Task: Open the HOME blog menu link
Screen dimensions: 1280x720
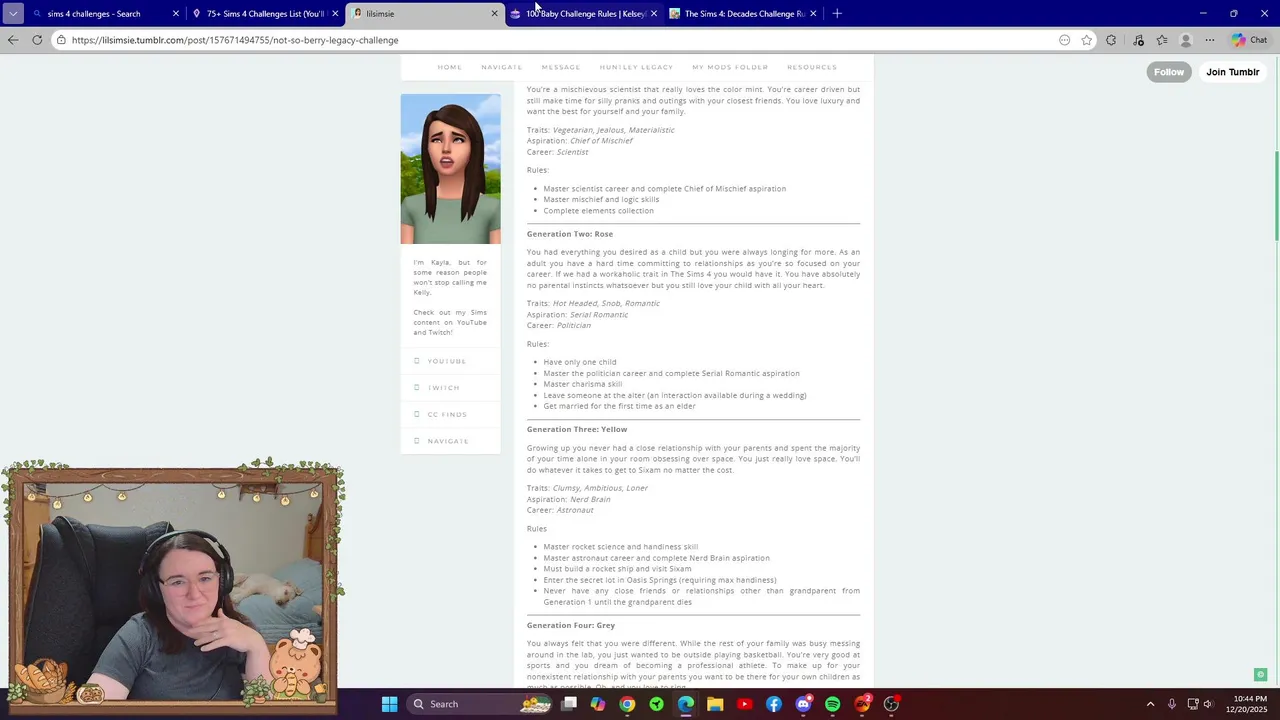Action: coord(450,67)
